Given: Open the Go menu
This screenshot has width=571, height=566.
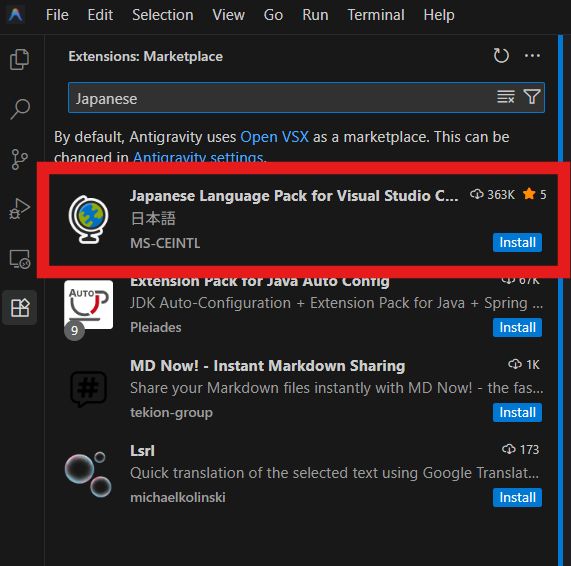Looking at the screenshot, I should [273, 15].
